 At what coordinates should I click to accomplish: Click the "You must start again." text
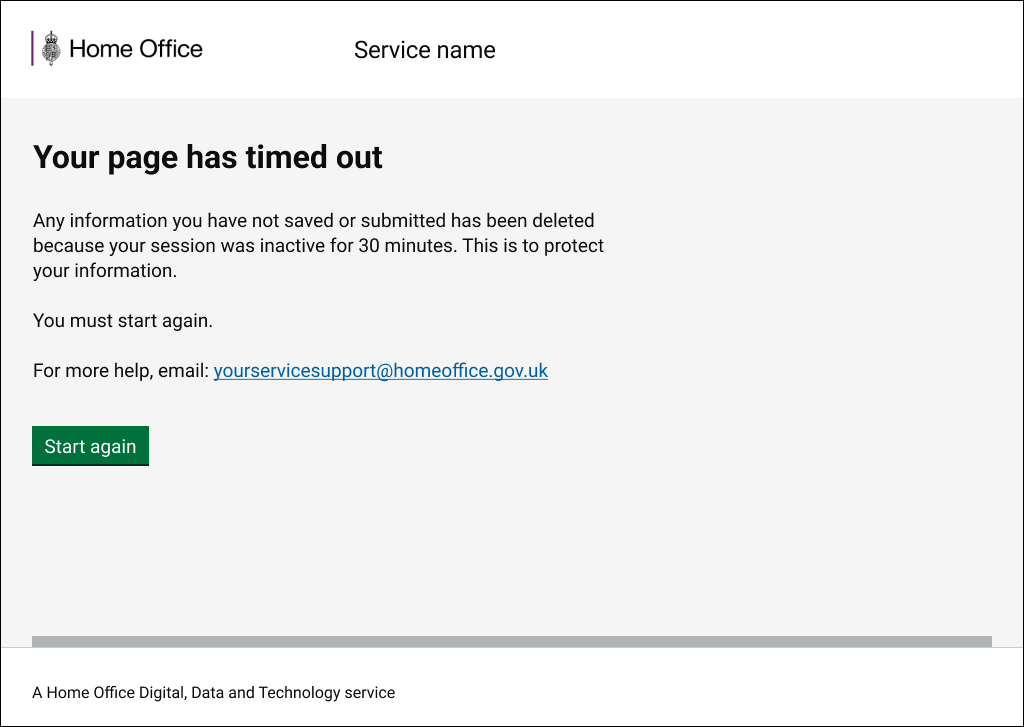point(123,321)
